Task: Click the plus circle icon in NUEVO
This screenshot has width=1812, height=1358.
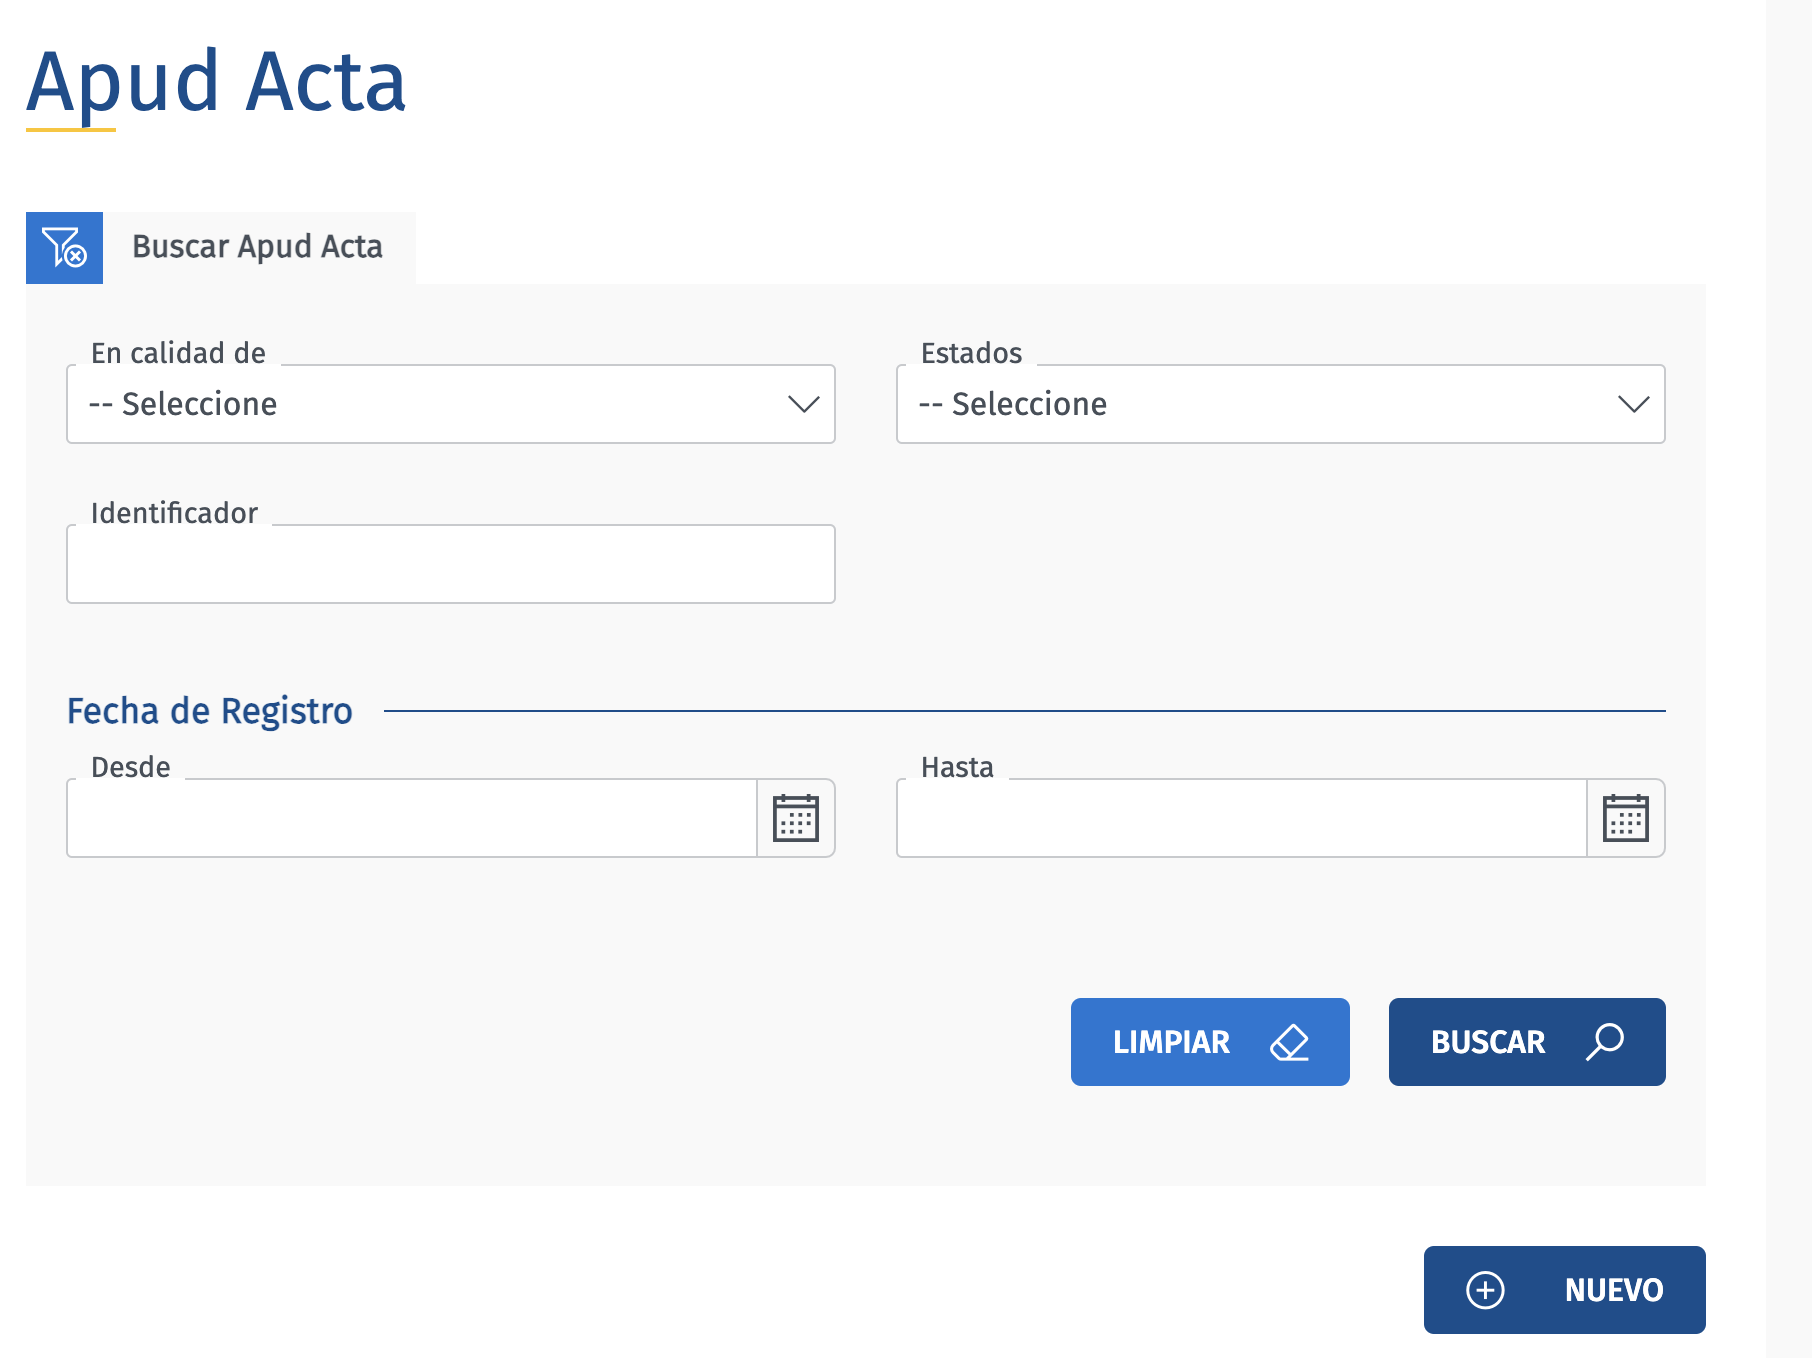Action: [x=1485, y=1290]
